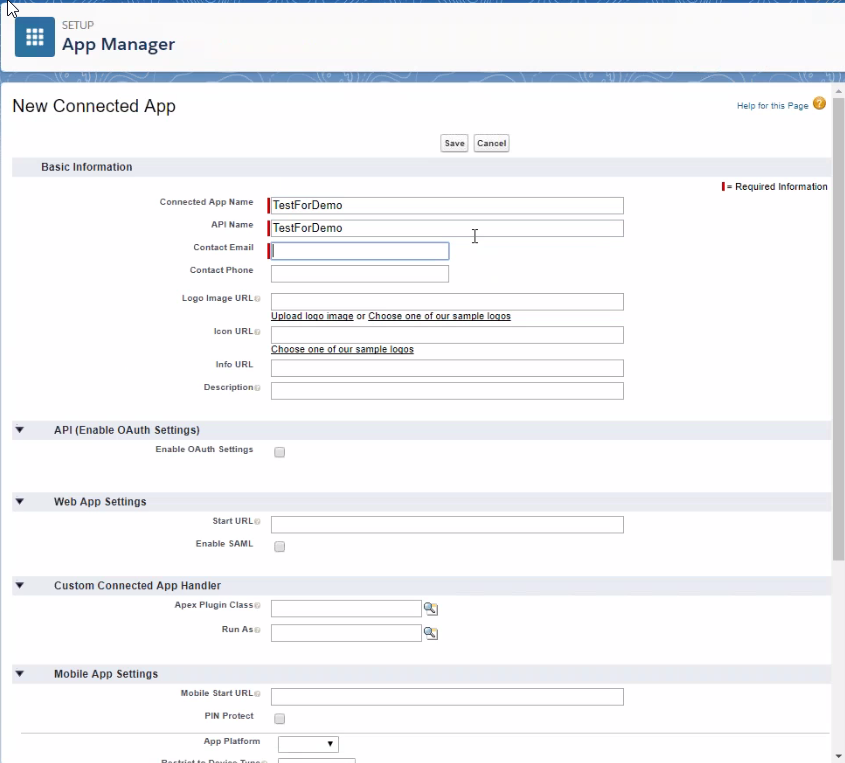Toggle the Enable SAML checkbox

pos(280,547)
